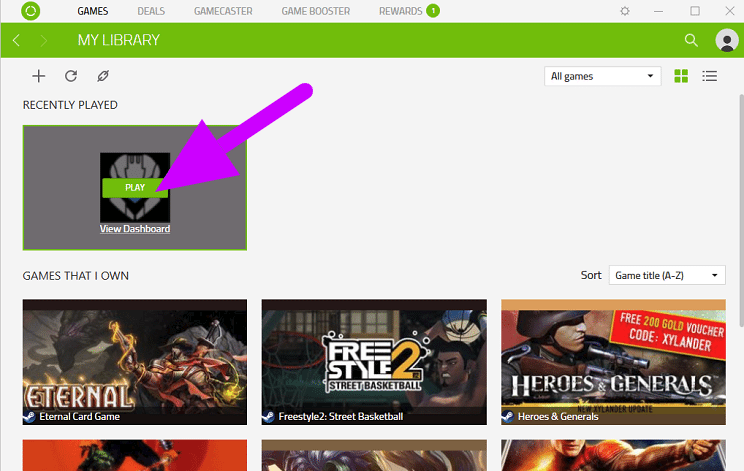Maximize the Cortex window
744x471 pixels.
(695, 11)
